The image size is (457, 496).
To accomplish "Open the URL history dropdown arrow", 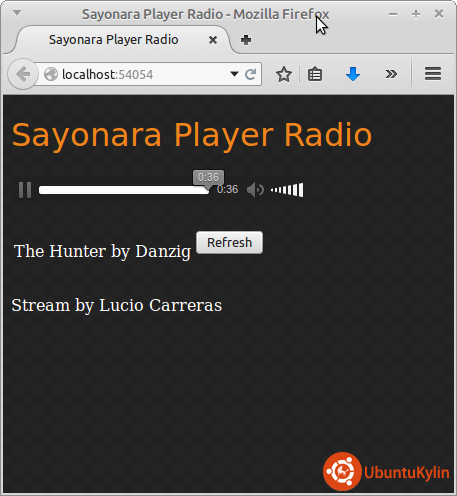I will (234, 74).
